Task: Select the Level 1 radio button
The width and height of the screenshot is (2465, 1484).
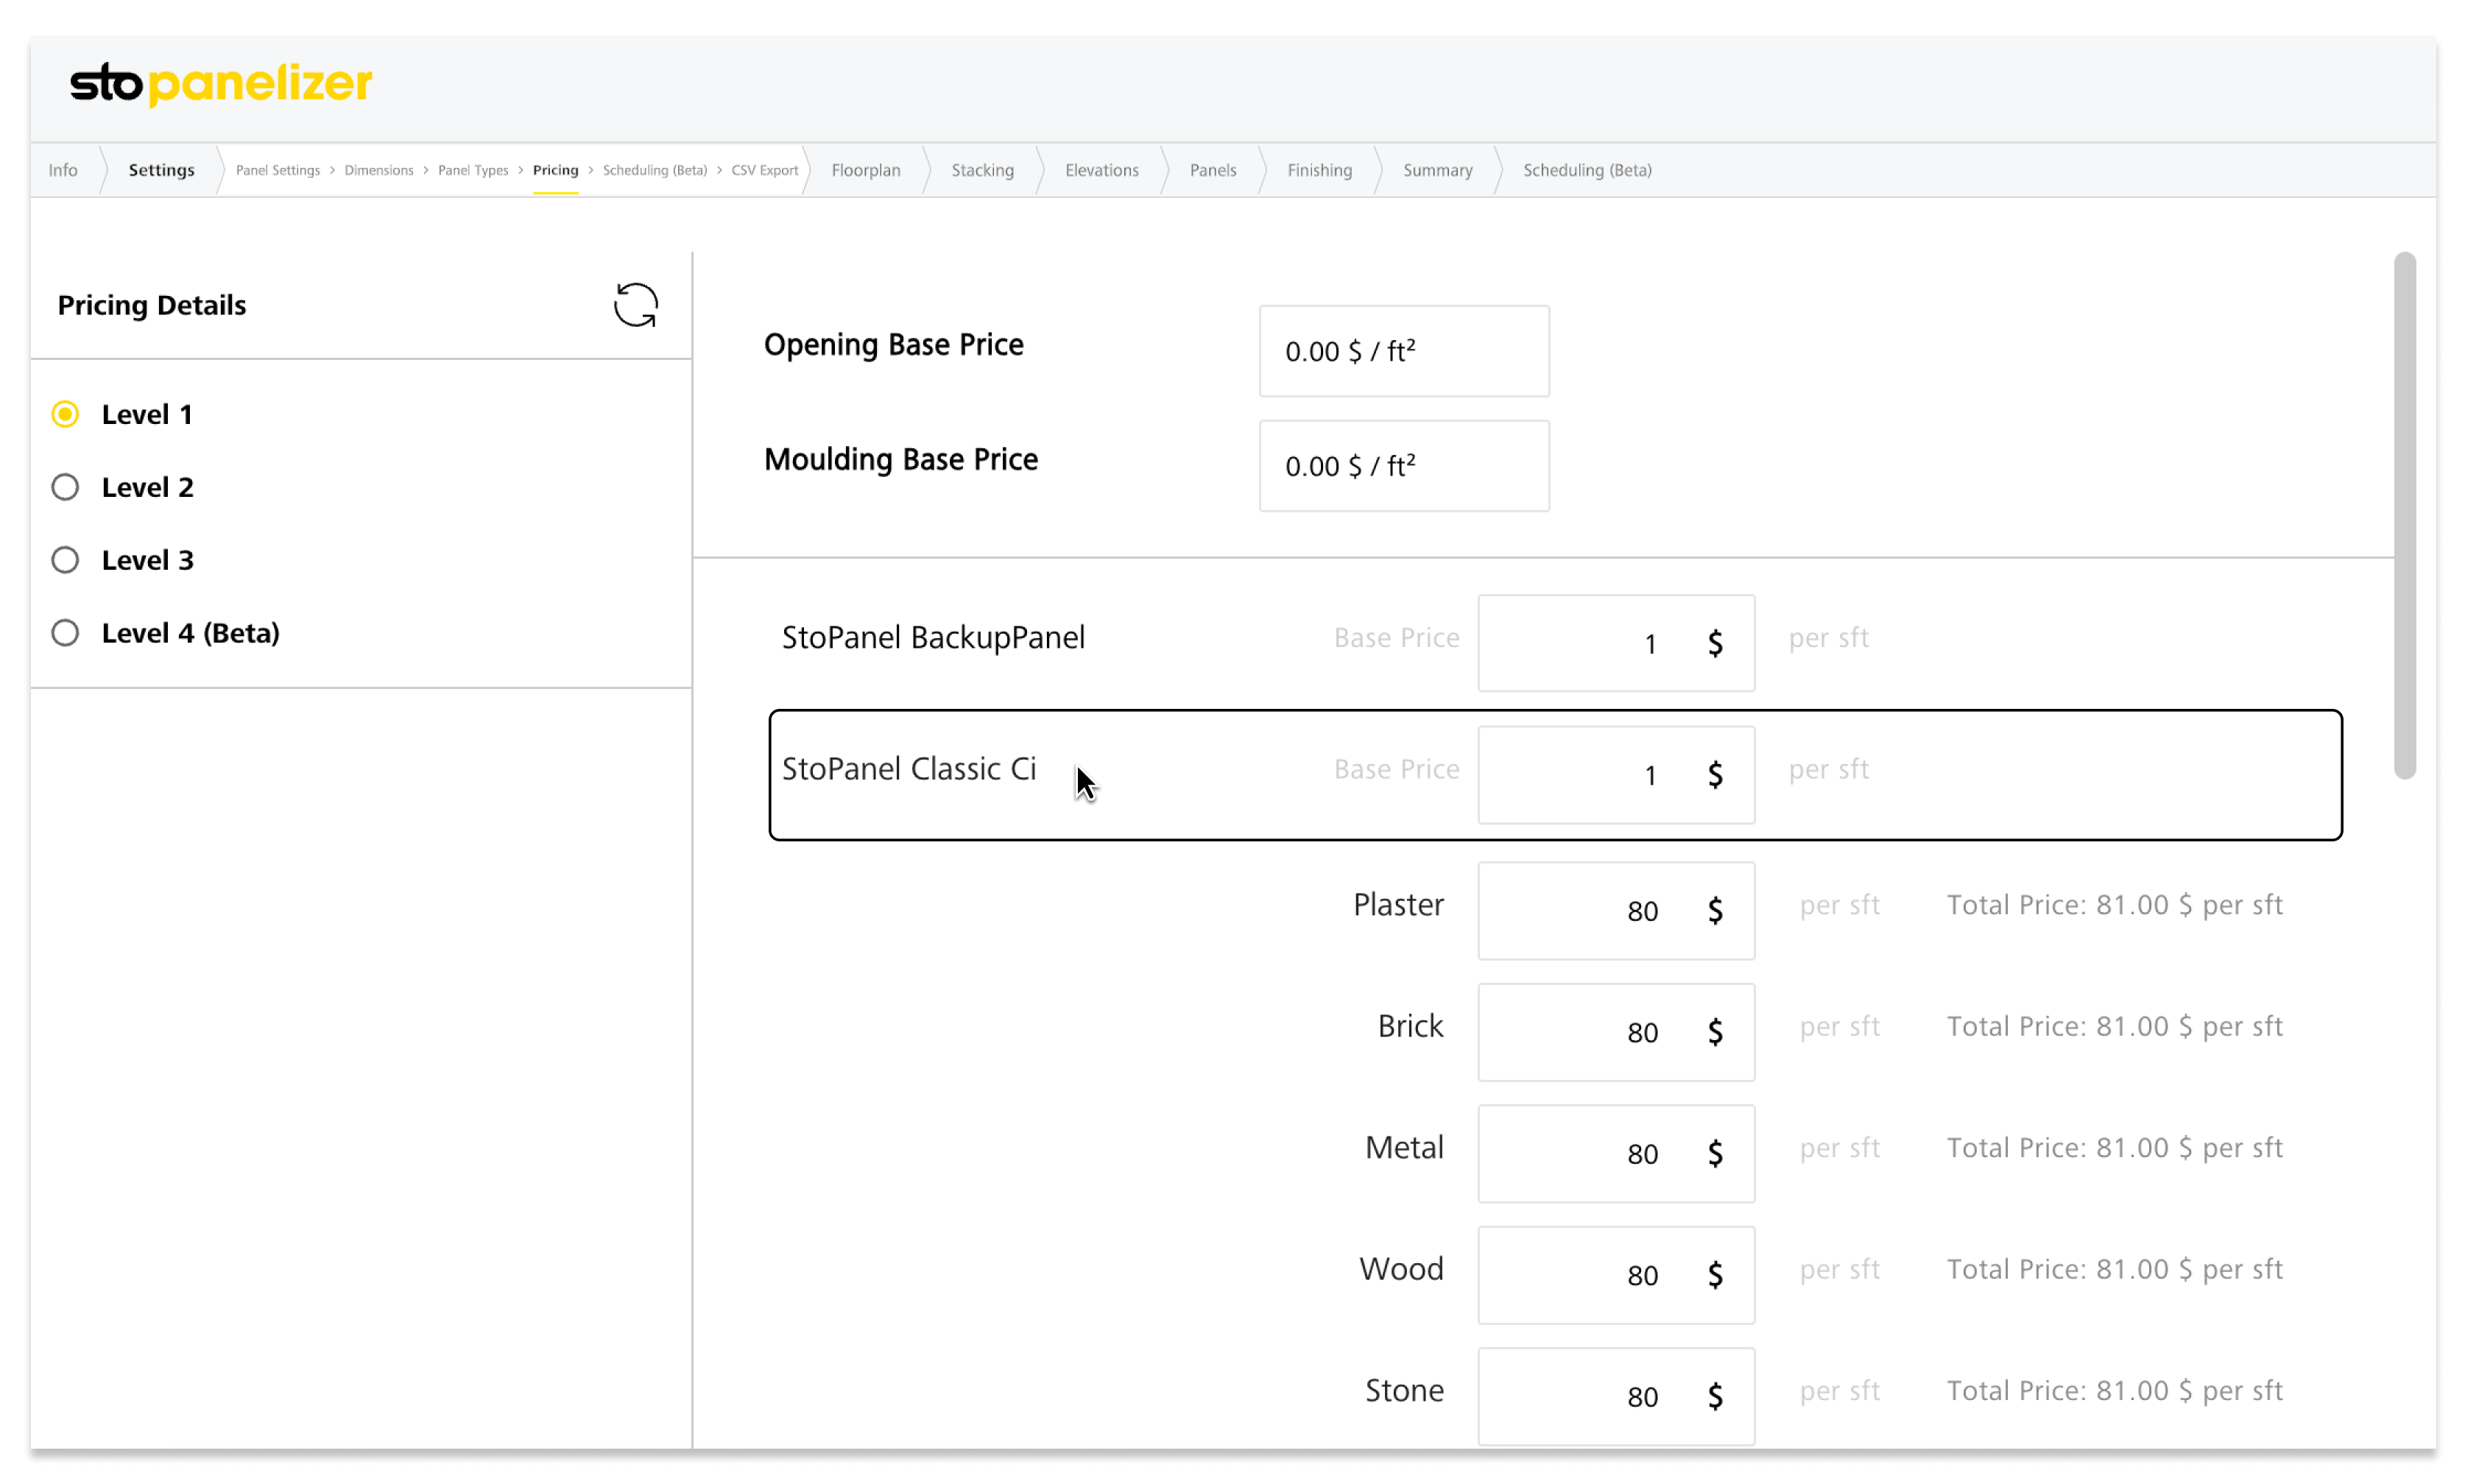Action: click(x=65, y=414)
